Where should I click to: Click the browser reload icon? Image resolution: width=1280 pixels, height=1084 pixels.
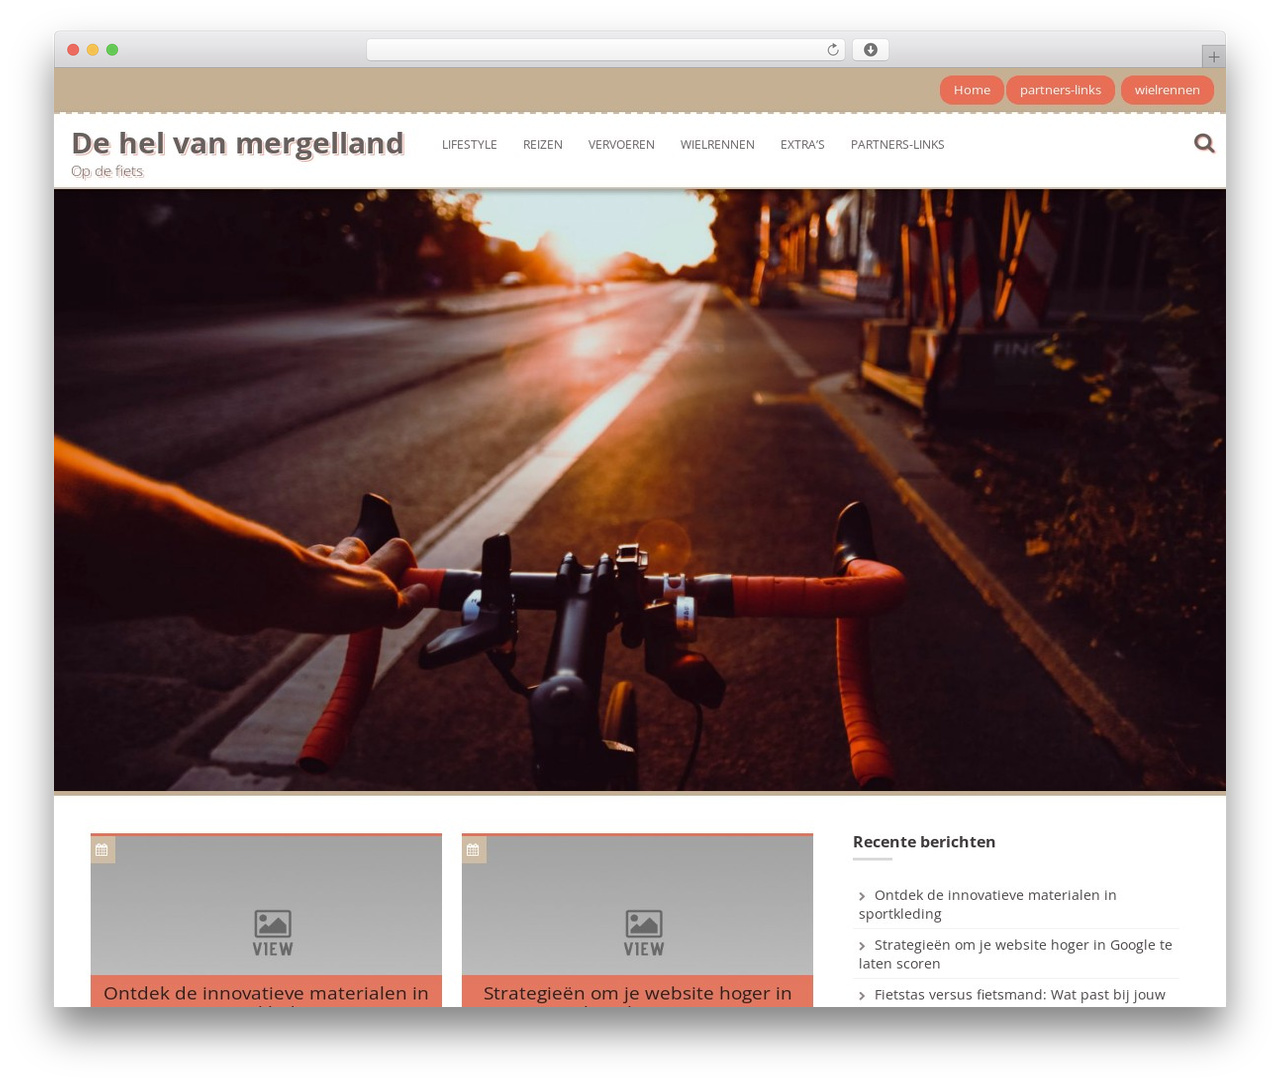coord(832,50)
